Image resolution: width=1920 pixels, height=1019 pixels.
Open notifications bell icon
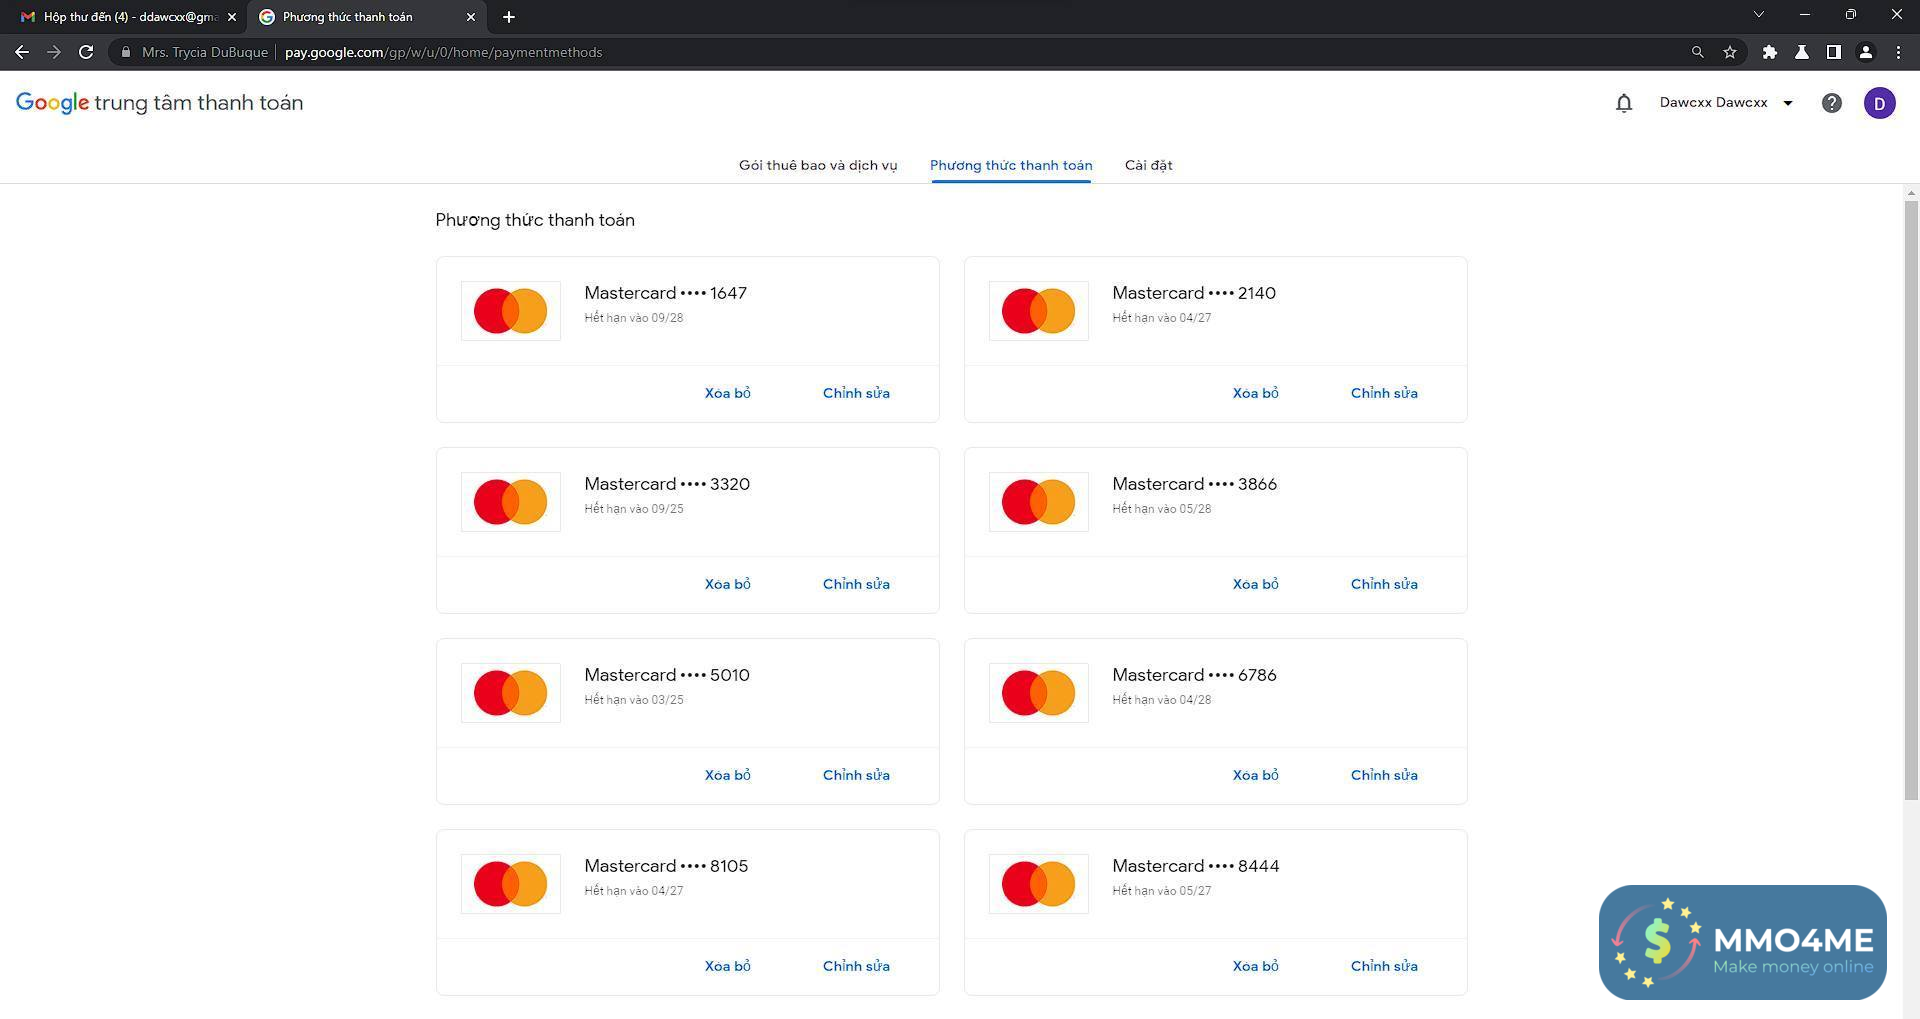click(x=1624, y=103)
